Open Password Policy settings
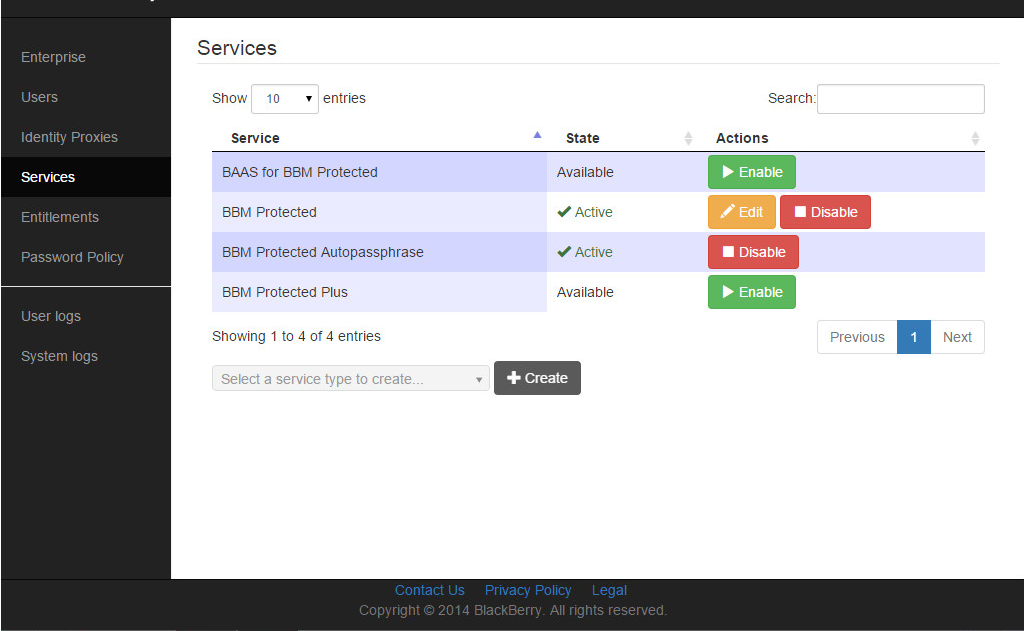The height and width of the screenshot is (631, 1024). 72,257
